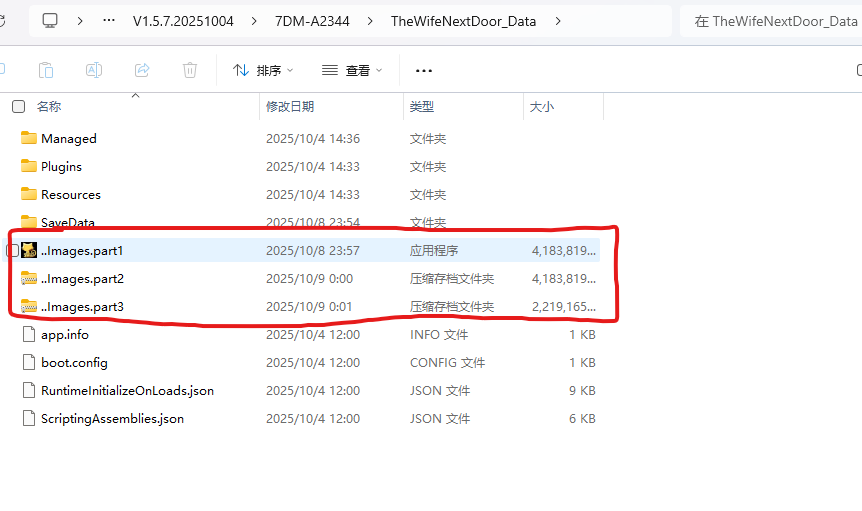Select the SaveData folder icon
The image size is (862, 511).
tap(29, 221)
